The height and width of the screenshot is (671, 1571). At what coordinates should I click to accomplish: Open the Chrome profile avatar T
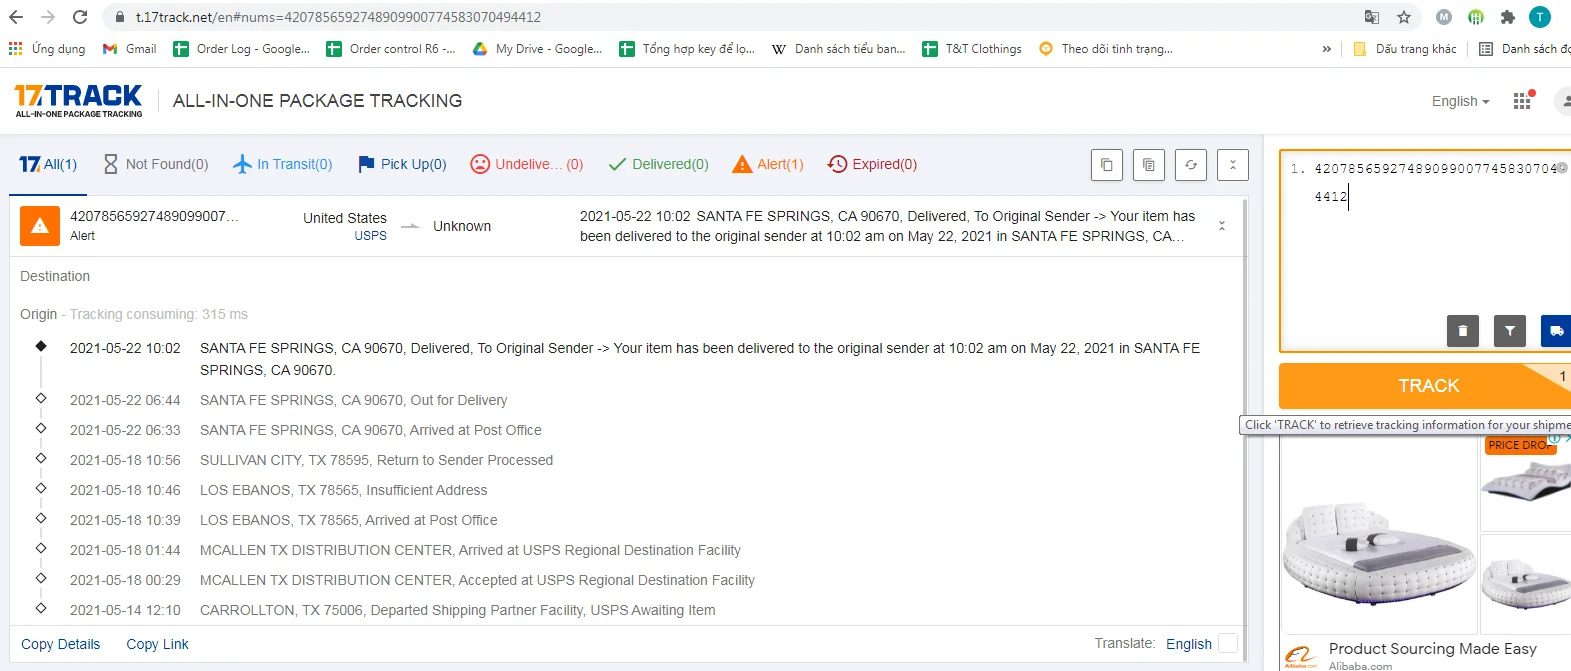[x=1540, y=17]
